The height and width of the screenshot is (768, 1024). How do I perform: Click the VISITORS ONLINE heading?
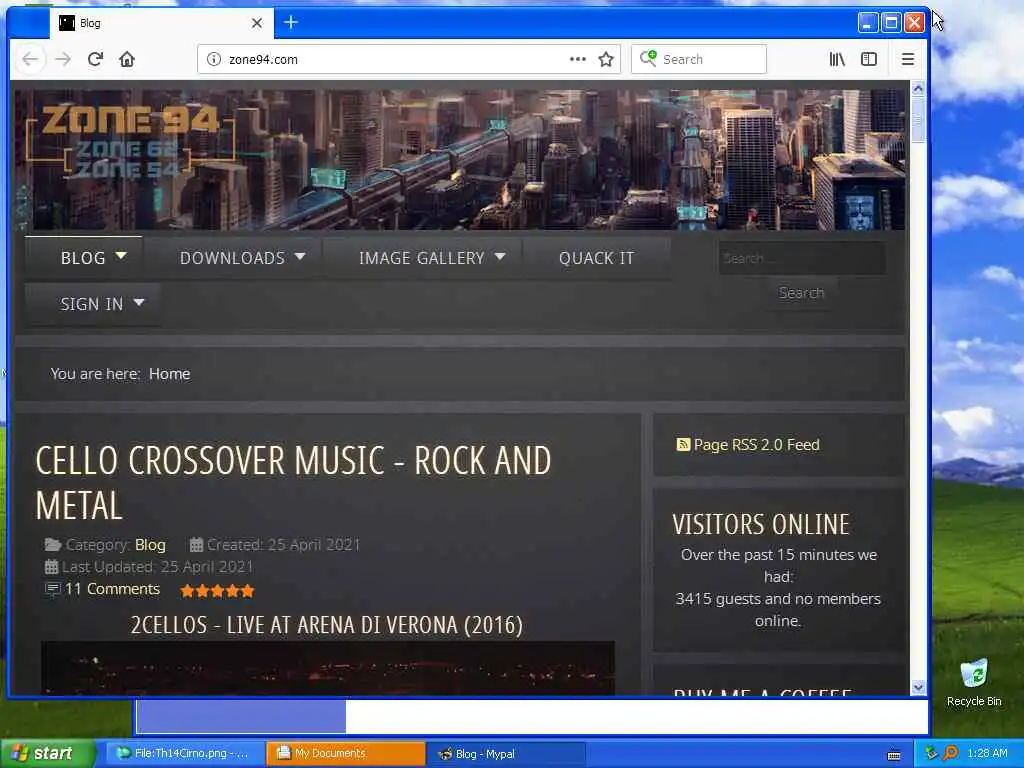761,524
